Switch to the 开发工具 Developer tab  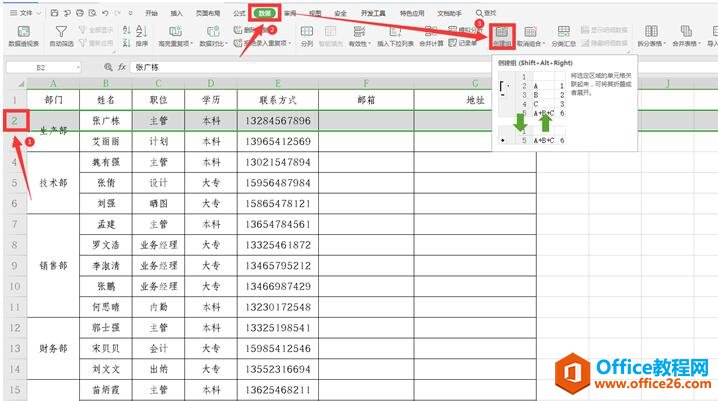click(x=373, y=13)
